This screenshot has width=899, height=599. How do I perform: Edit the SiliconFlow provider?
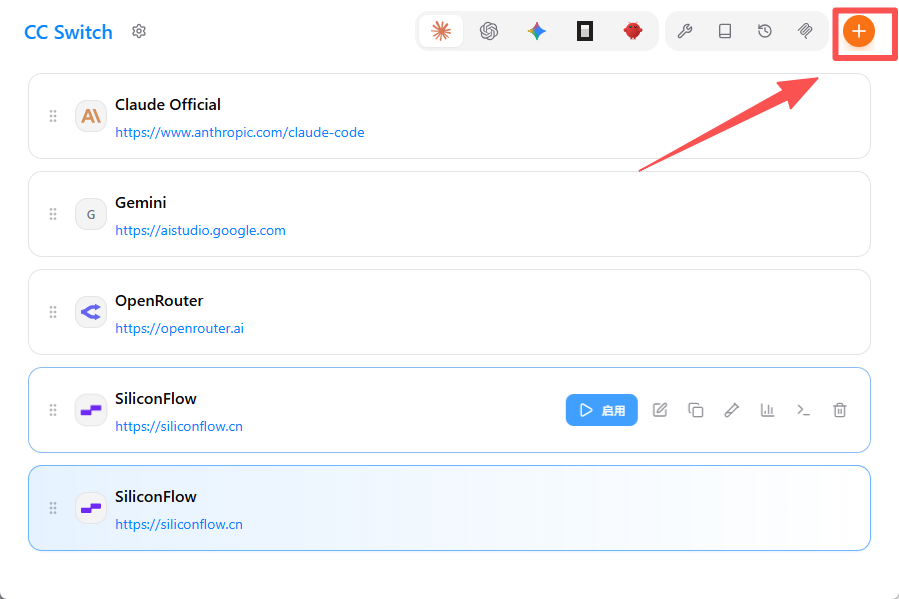point(660,410)
